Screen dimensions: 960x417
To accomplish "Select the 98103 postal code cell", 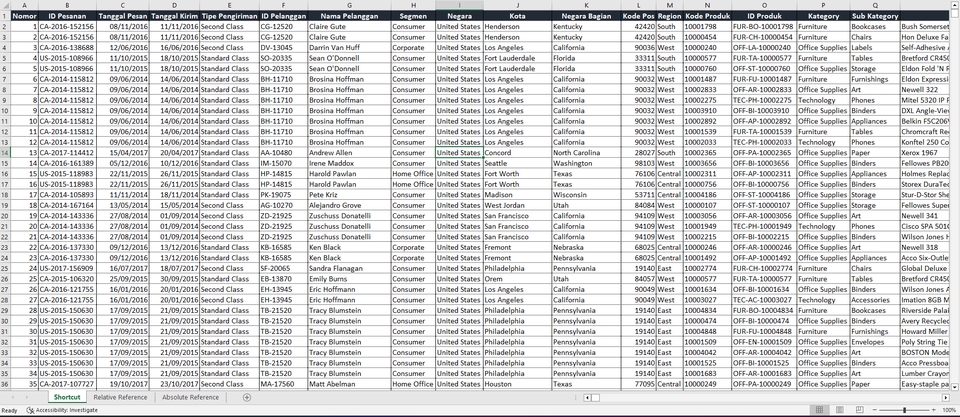I will tap(639, 163).
